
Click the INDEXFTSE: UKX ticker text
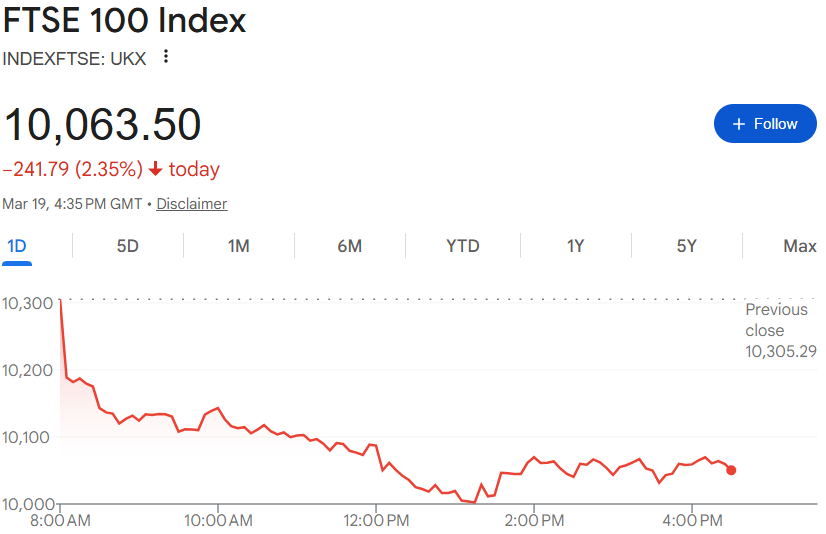75,58
